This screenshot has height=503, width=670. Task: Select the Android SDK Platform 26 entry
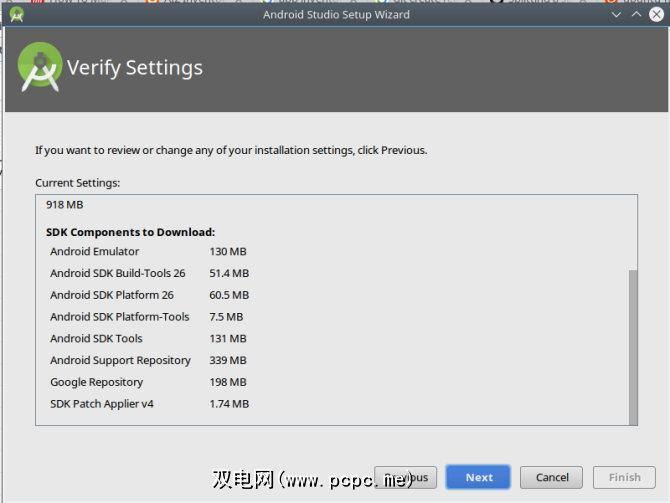coord(112,295)
